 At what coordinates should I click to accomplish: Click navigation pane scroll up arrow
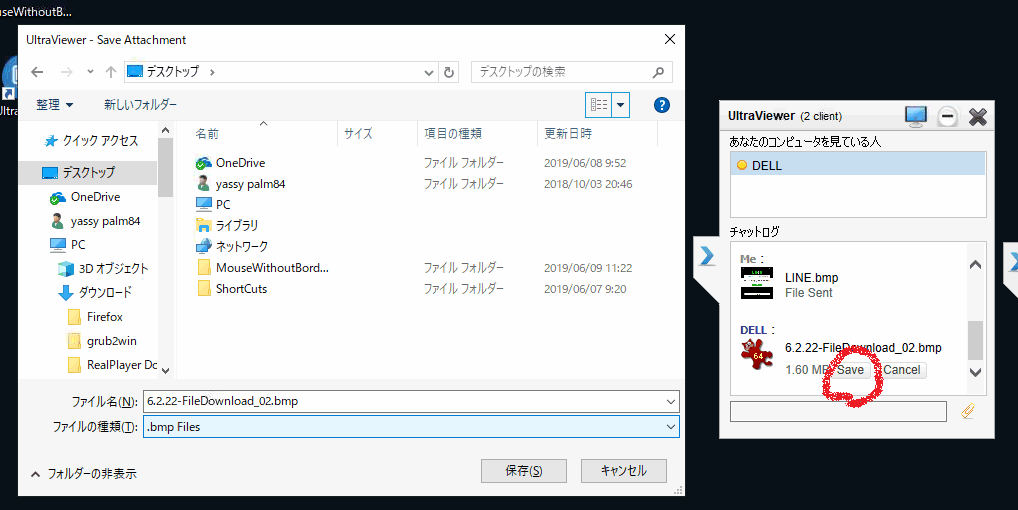tap(166, 130)
